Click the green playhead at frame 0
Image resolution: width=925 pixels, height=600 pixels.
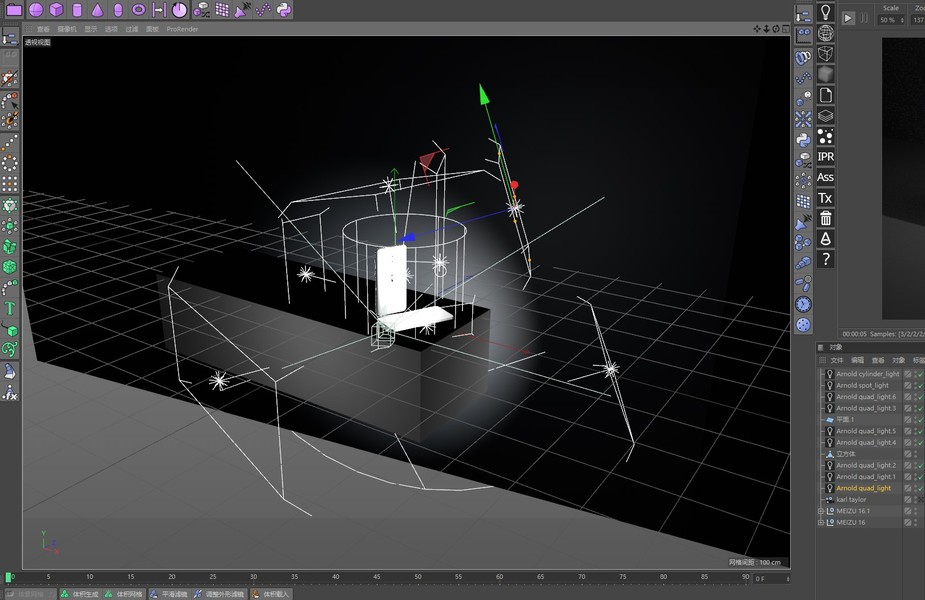8,577
